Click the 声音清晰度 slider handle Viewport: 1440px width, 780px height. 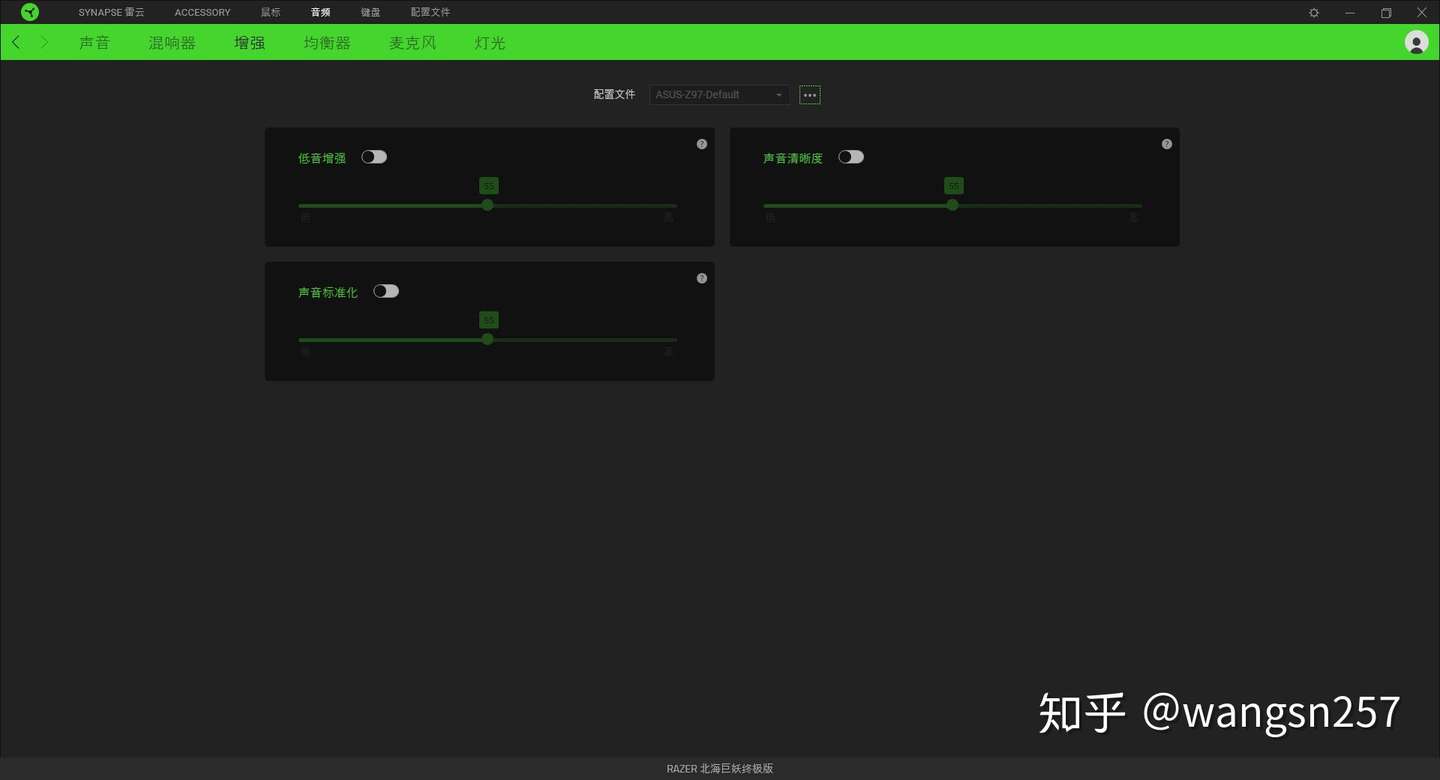click(952, 205)
